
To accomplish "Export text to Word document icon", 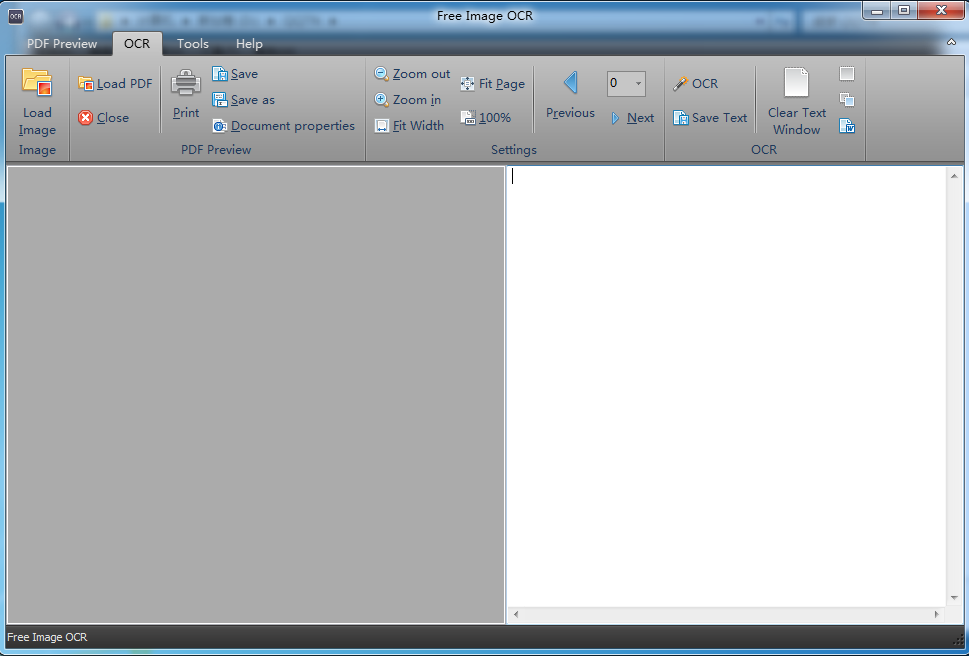I will pos(847,125).
